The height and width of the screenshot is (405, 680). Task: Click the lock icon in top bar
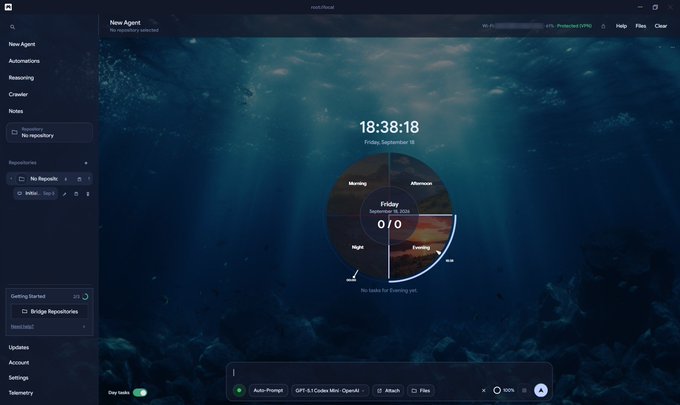(x=603, y=26)
